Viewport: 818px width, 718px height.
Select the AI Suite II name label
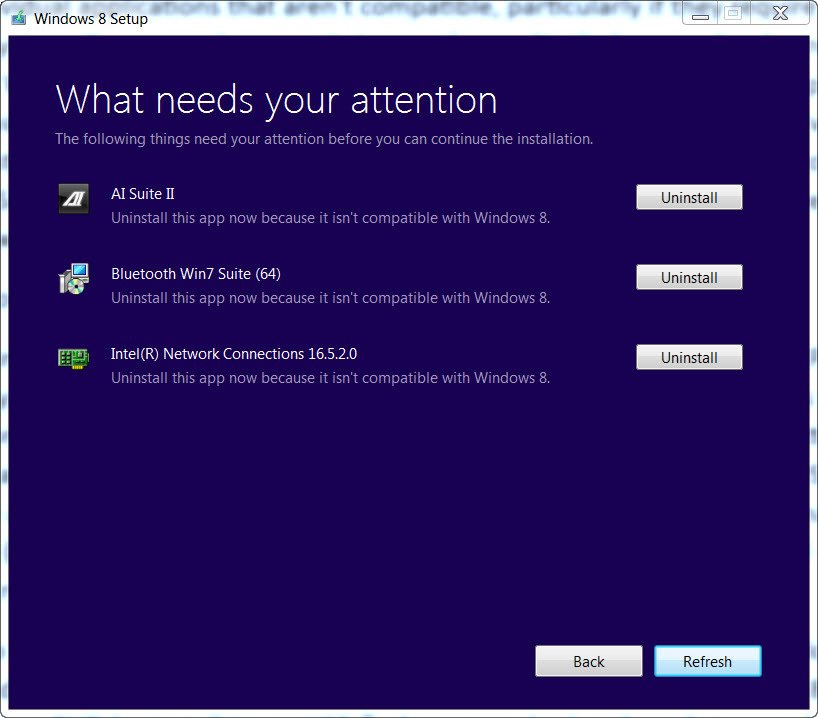tap(143, 194)
